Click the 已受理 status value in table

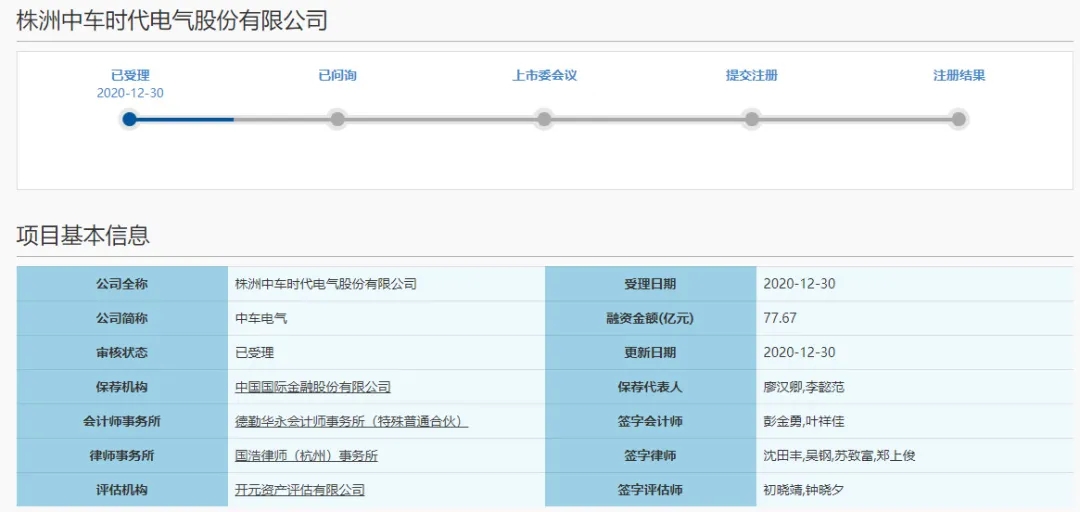pos(255,353)
